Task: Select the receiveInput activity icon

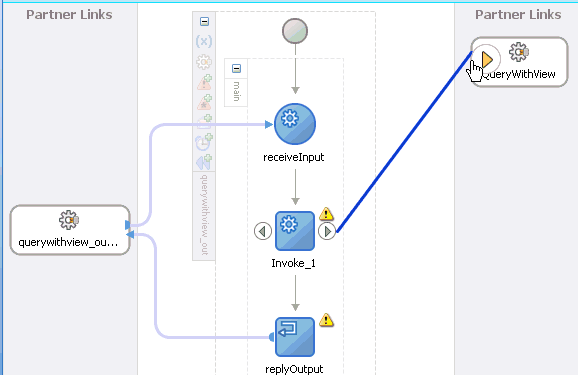Action: (x=295, y=124)
